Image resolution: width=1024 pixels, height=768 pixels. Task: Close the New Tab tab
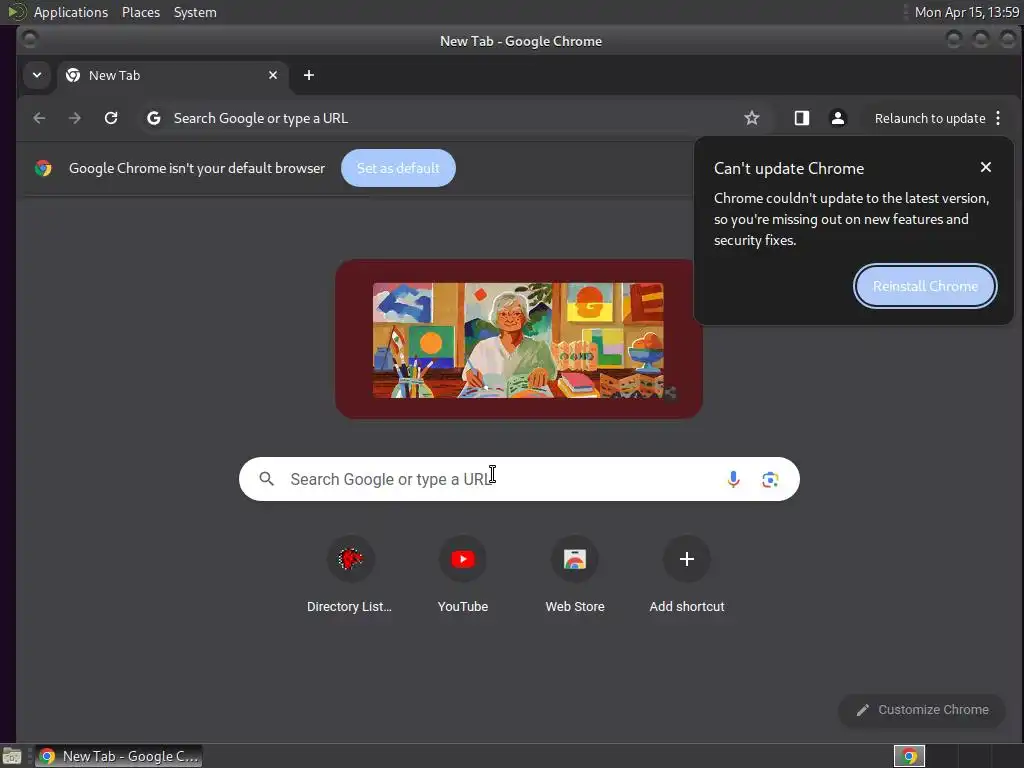click(273, 75)
